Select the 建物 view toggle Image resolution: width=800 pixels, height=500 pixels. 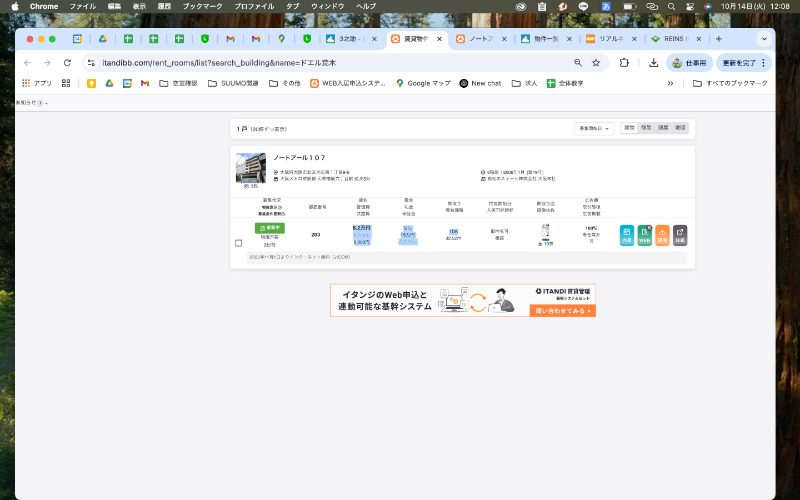click(629, 128)
